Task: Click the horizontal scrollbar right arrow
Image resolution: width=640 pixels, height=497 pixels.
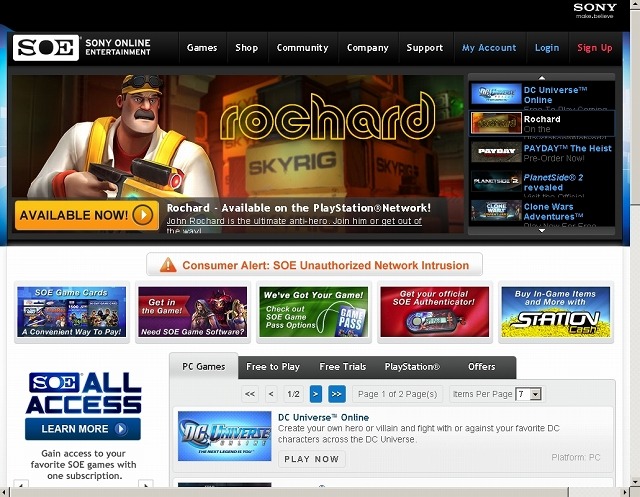Action: tap(624, 492)
